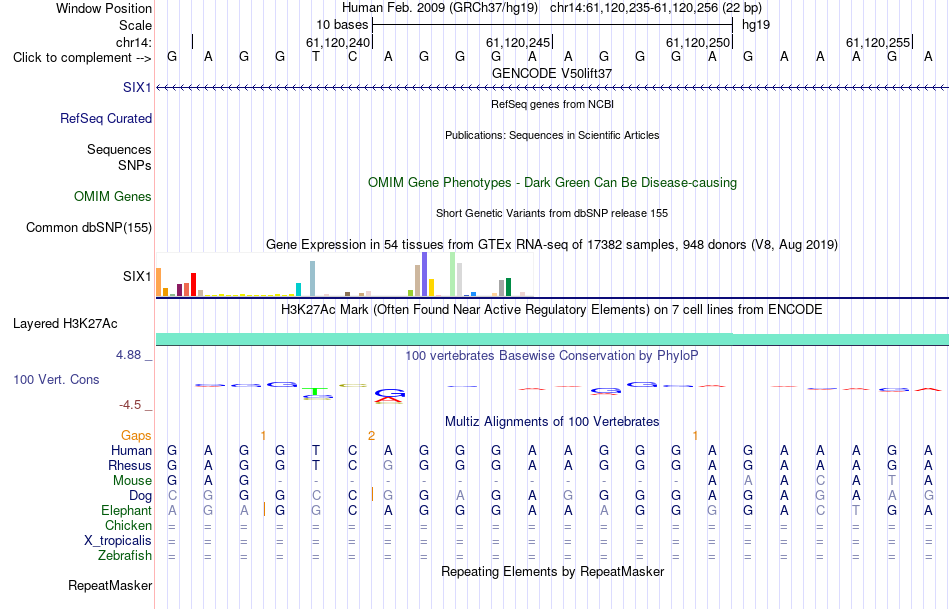Click the tallest violet GTEx expression bar
Image resolution: width=950 pixels, height=609 pixels.
425,274
